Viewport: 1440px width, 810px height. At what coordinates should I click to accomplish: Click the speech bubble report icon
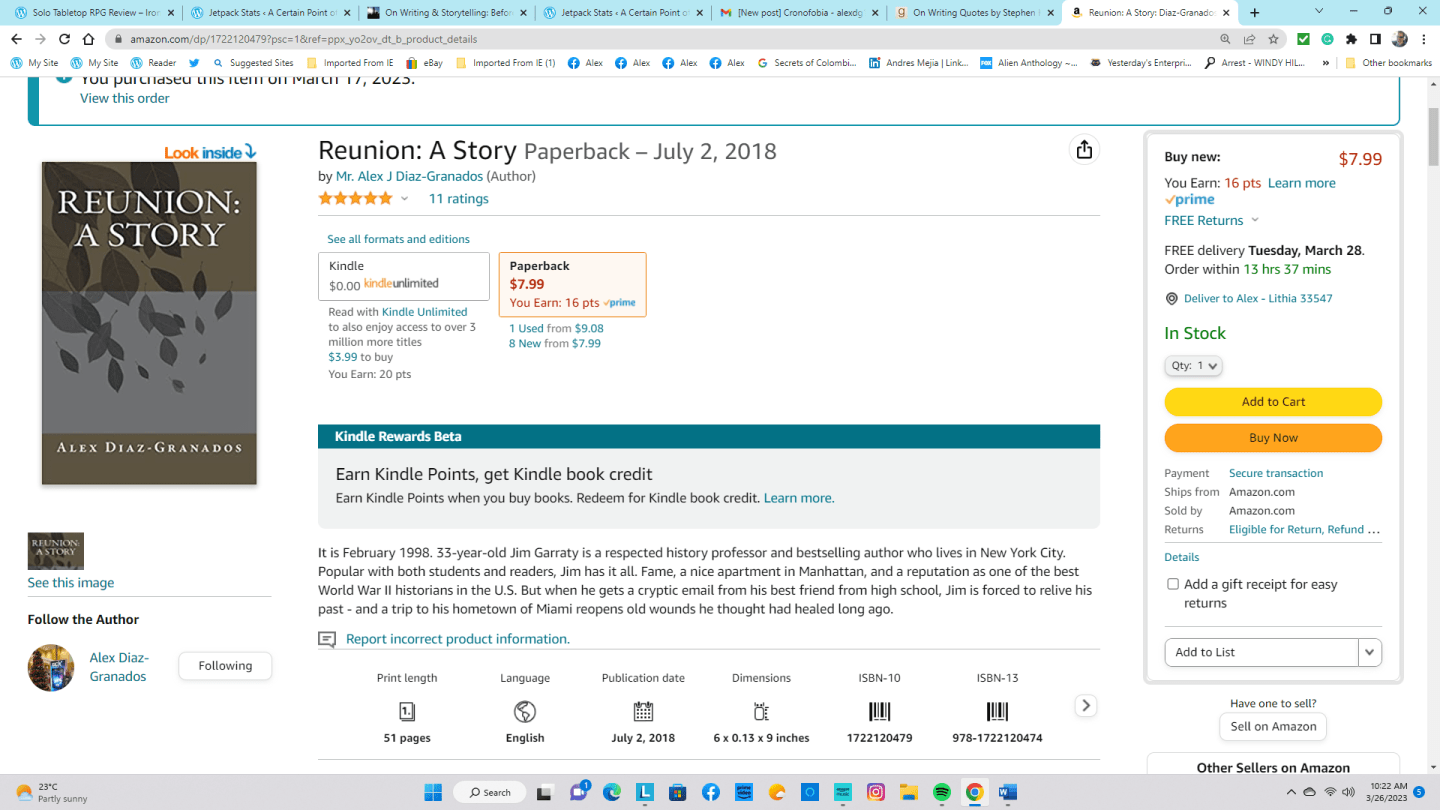coord(327,638)
